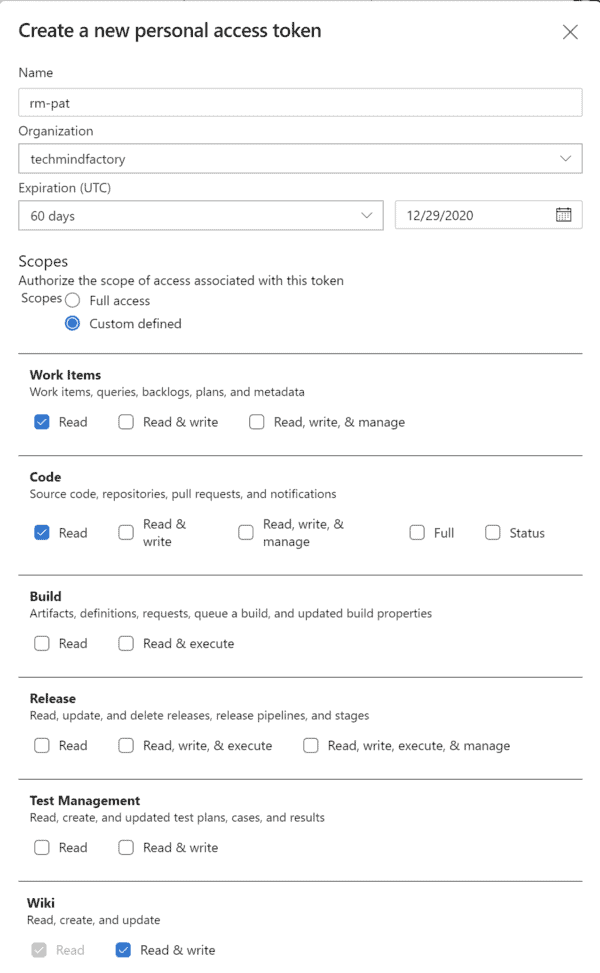The height and width of the screenshot is (973, 600).
Task: Check the Build Read checkbox
Action: click(42, 643)
